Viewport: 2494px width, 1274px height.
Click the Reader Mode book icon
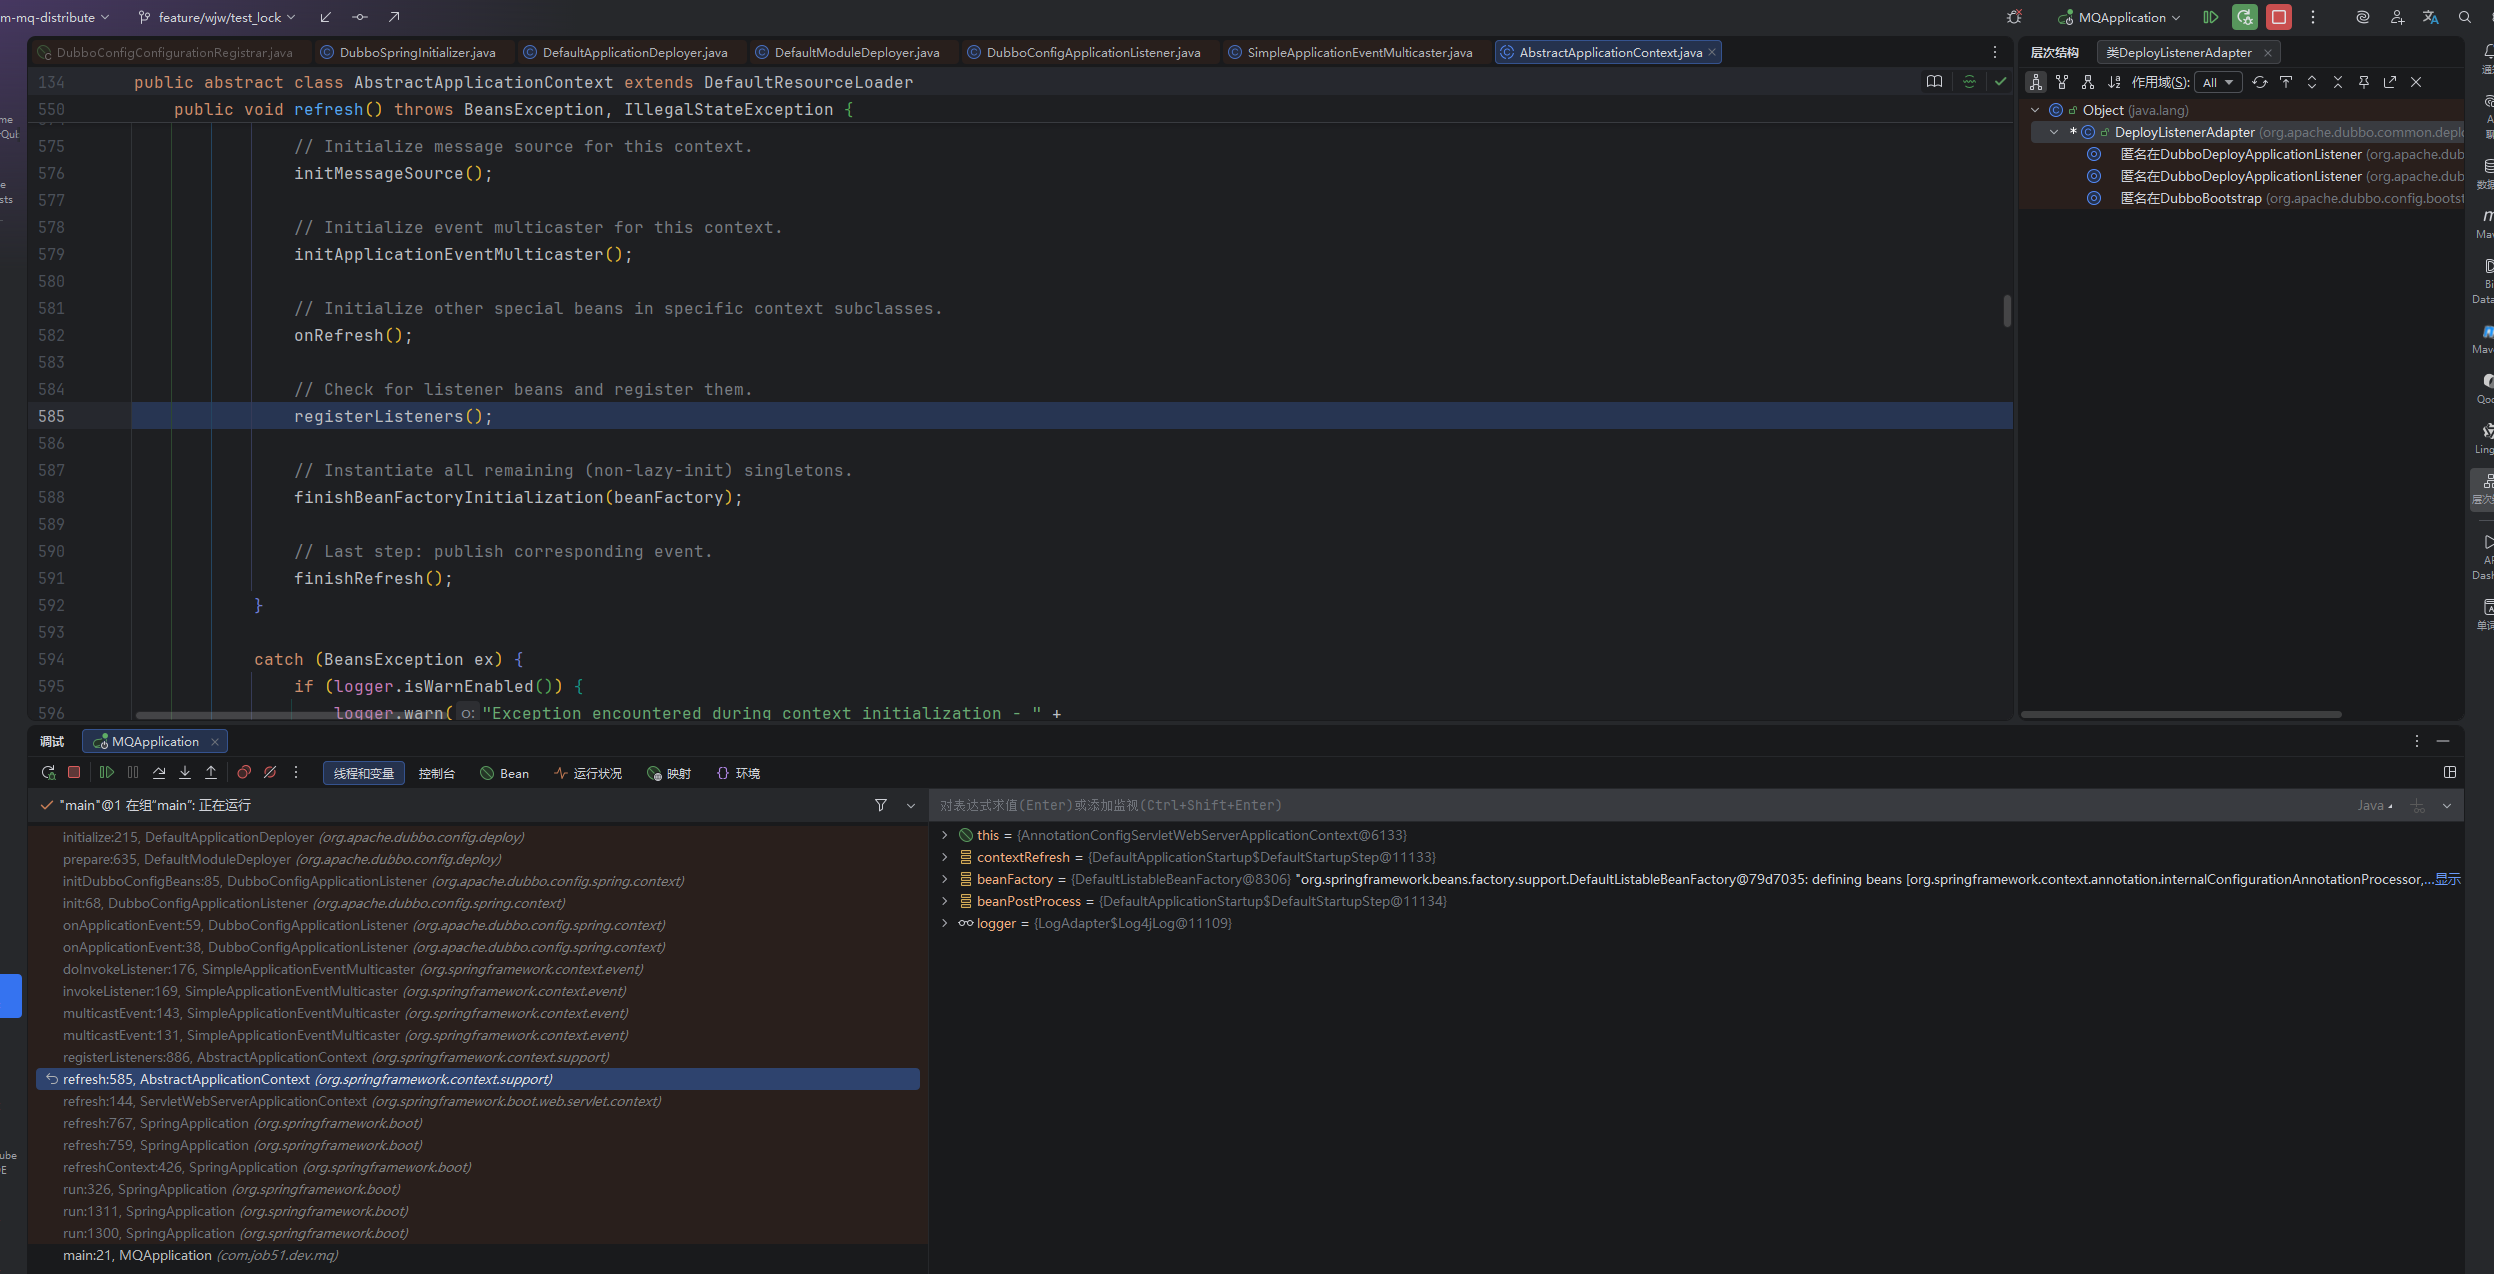[x=1934, y=82]
